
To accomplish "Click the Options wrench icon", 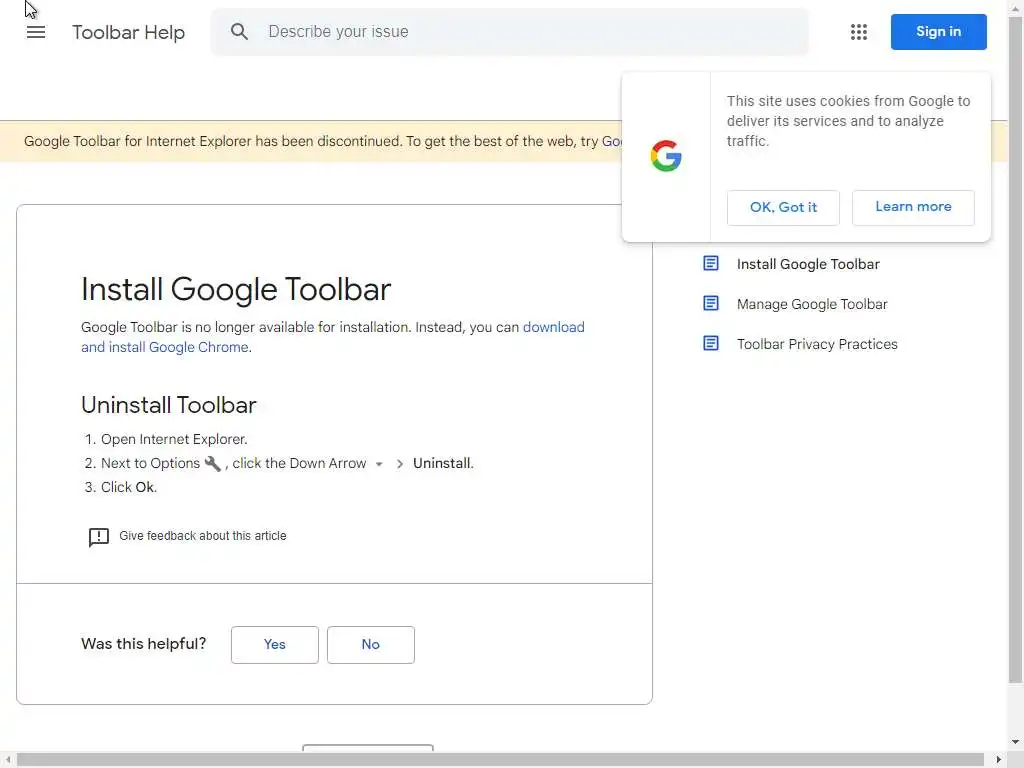I will 212,464.
